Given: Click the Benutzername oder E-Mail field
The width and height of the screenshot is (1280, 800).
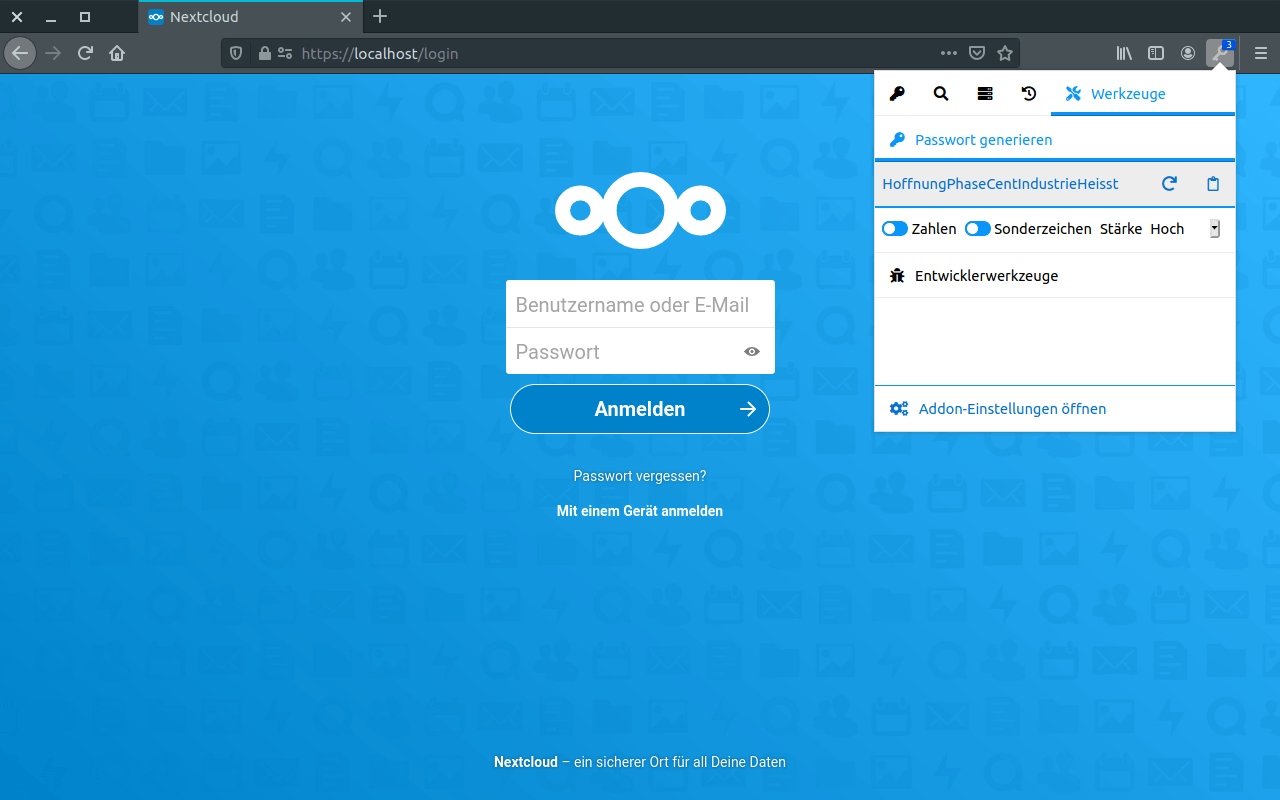Looking at the screenshot, I should pos(640,303).
